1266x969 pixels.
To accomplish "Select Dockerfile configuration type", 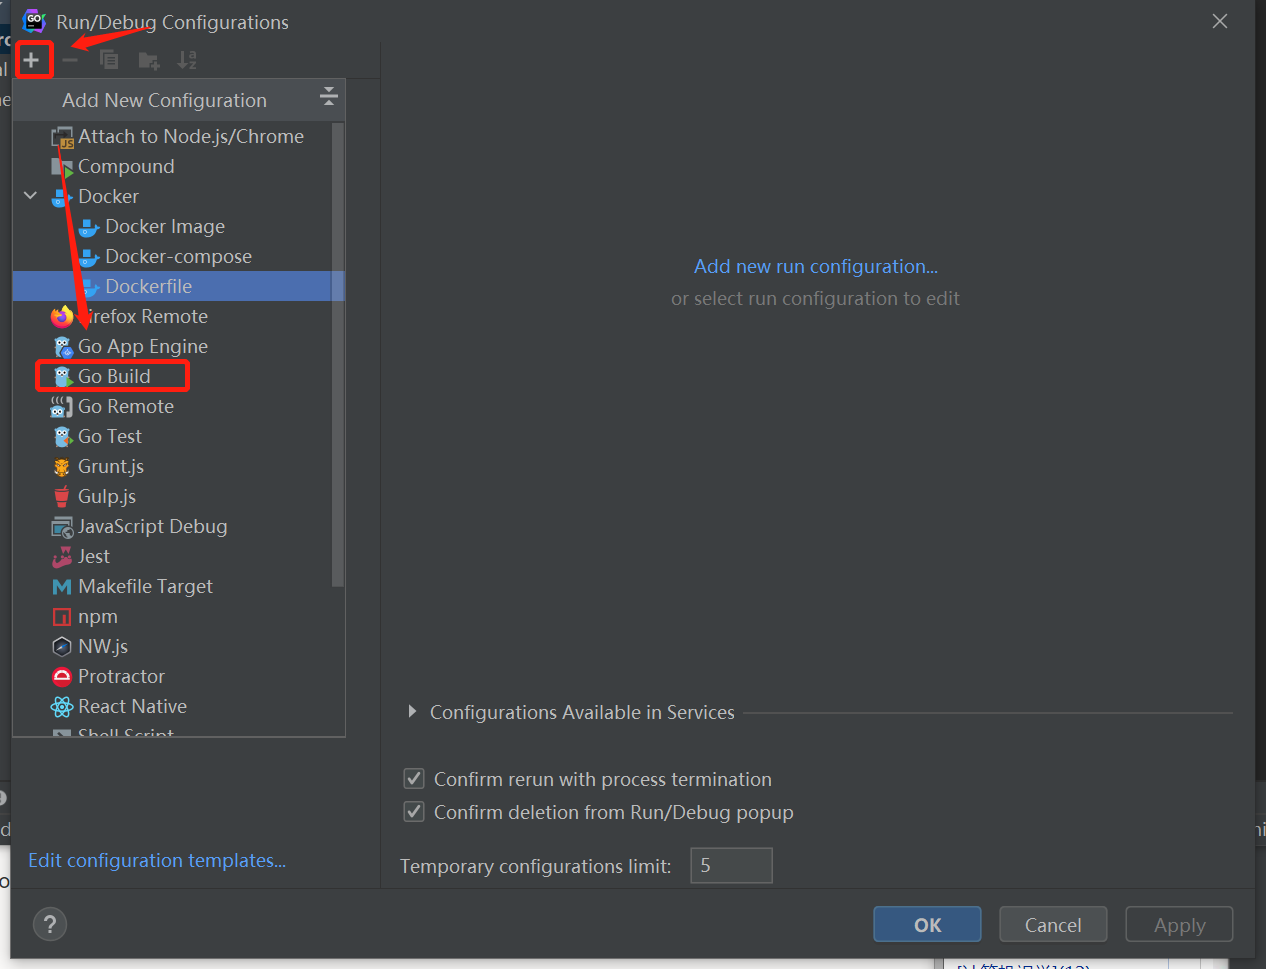I will pyautogui.click(x=179, y=286).
